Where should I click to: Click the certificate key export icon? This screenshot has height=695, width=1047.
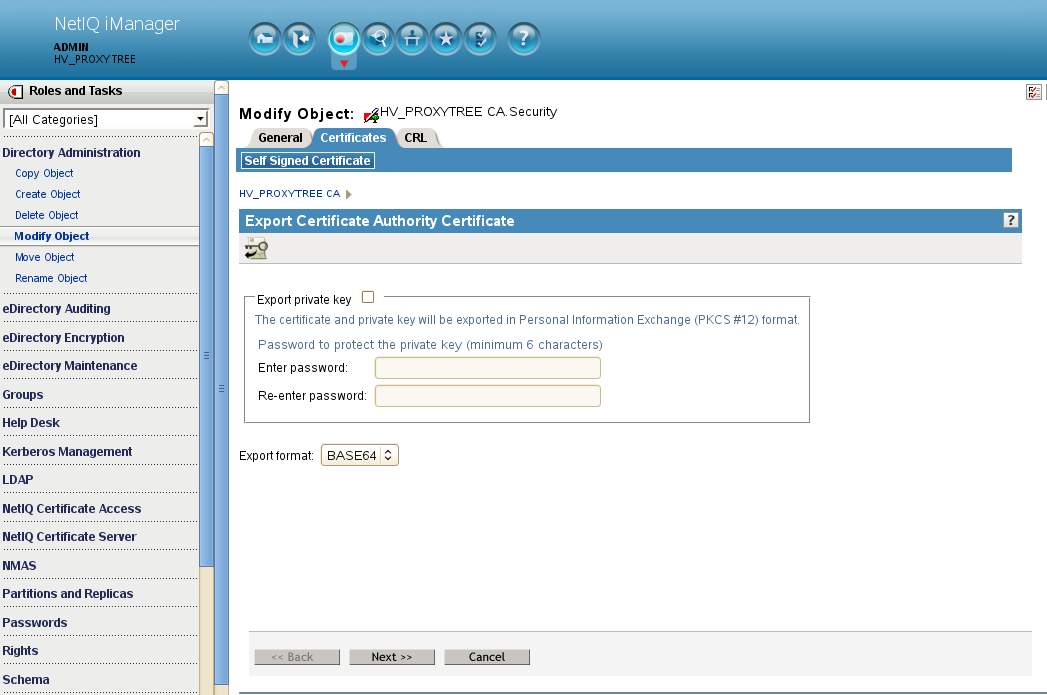click(256, 249)
